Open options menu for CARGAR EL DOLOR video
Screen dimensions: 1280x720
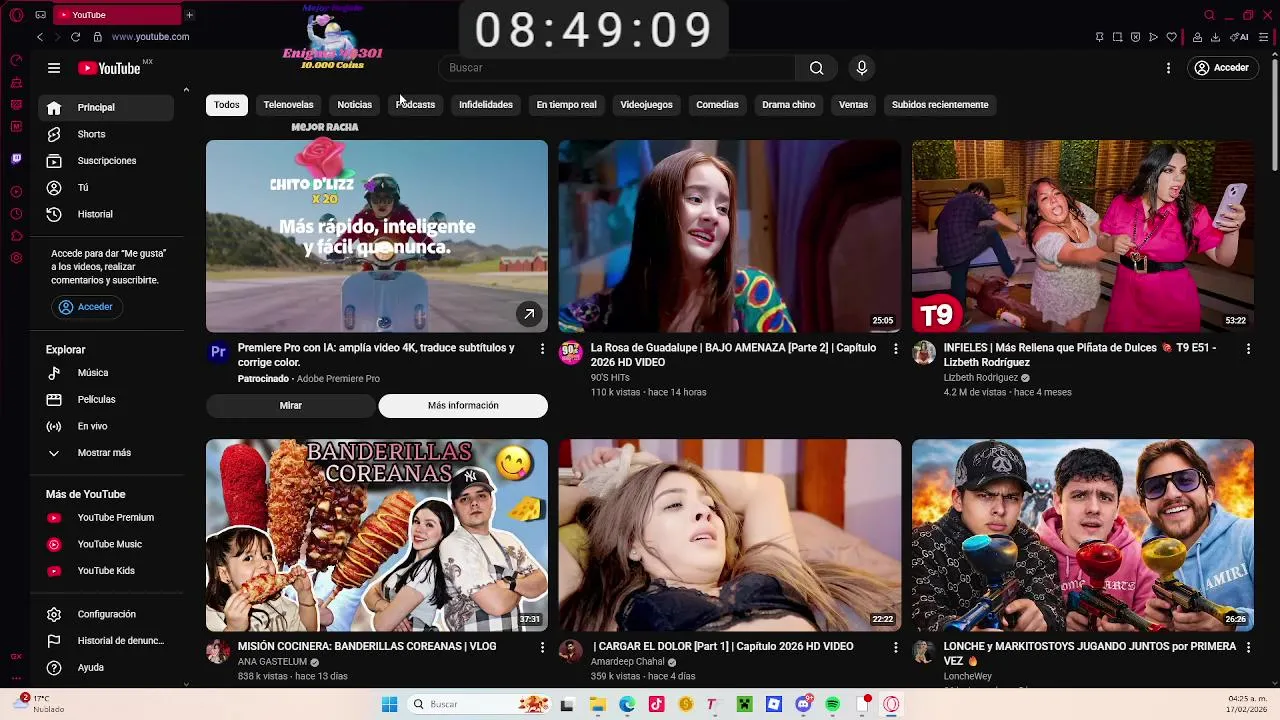pyautogui.click(x=895, y=648)
